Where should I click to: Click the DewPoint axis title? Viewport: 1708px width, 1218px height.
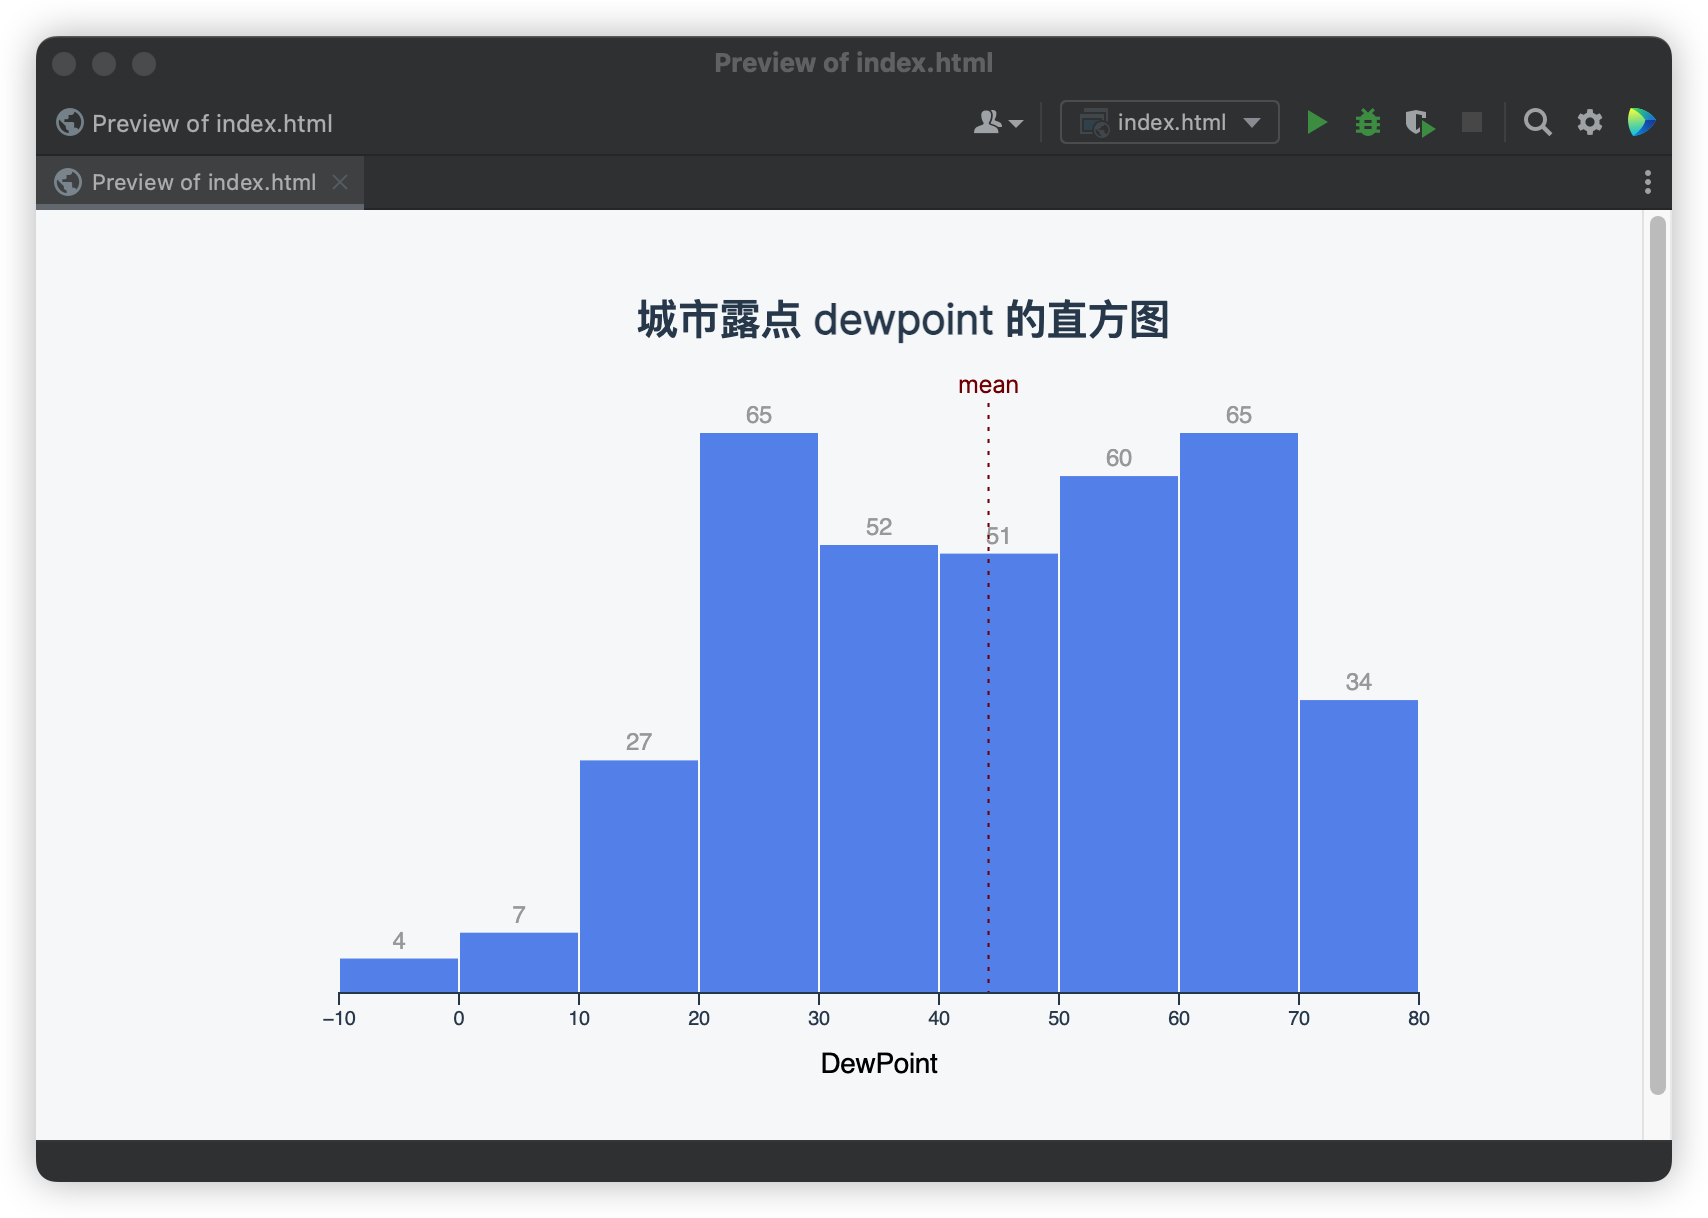tap(879, 1063)
